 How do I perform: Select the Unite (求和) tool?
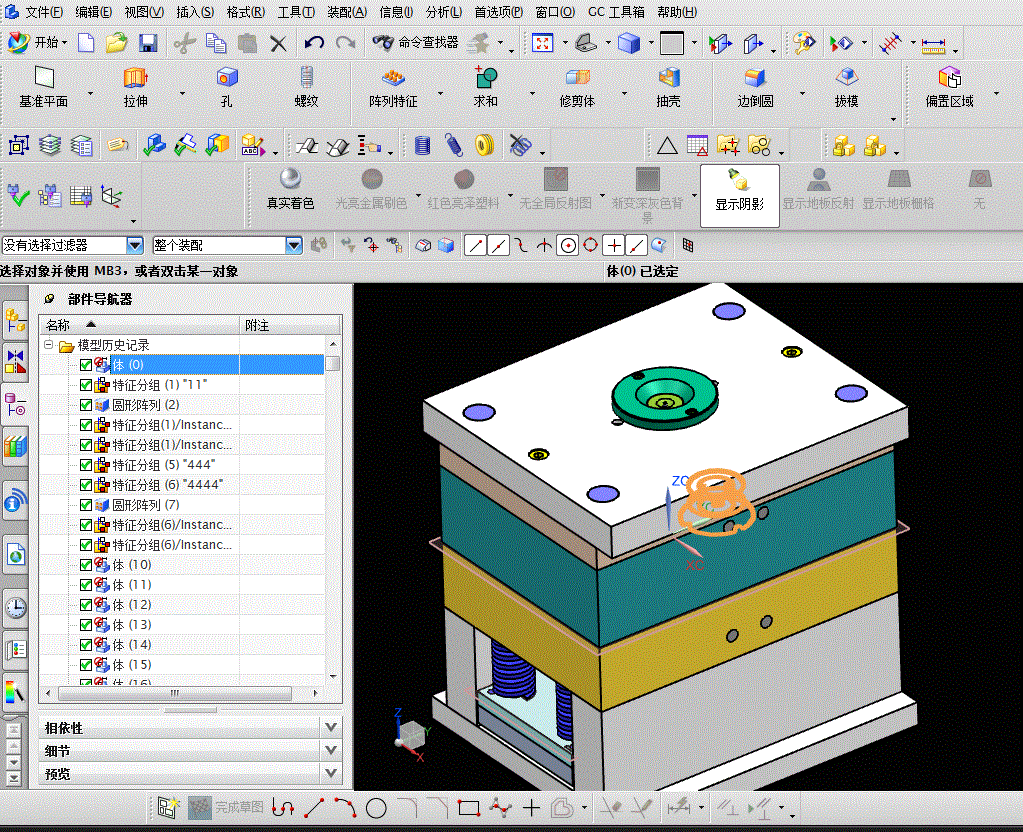click(x=485, y=87)
